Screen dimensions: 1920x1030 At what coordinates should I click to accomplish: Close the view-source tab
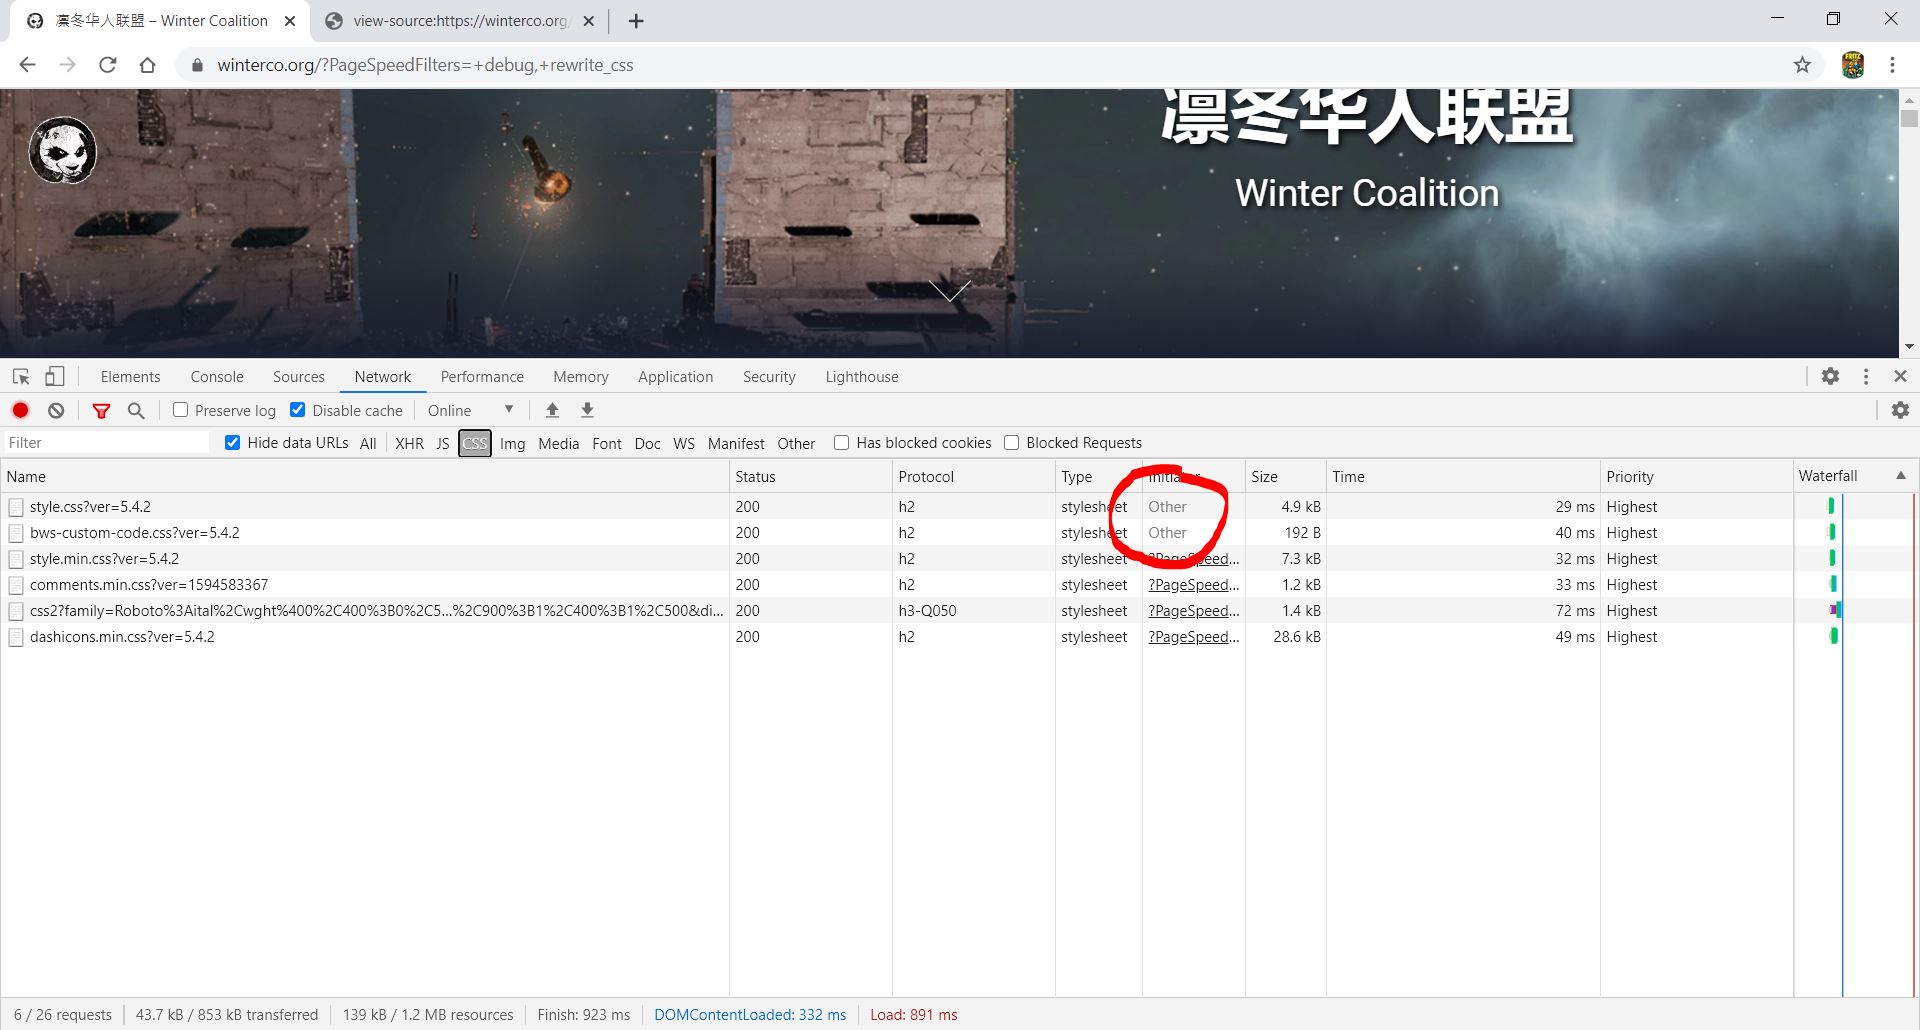[x=589, y=21]
